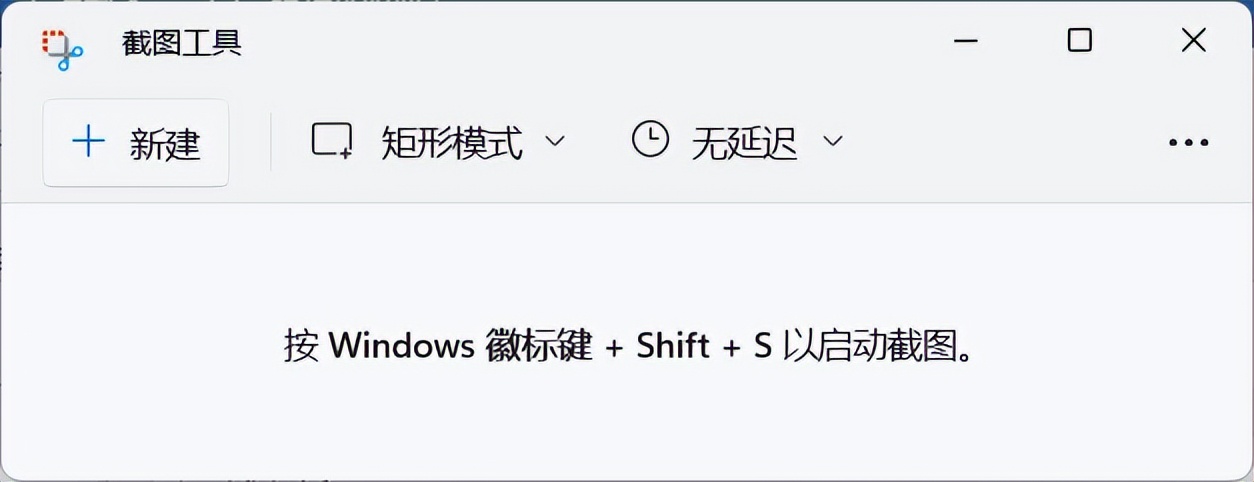Expand the chevron next to 矩形模式

(x=555, y=141)
